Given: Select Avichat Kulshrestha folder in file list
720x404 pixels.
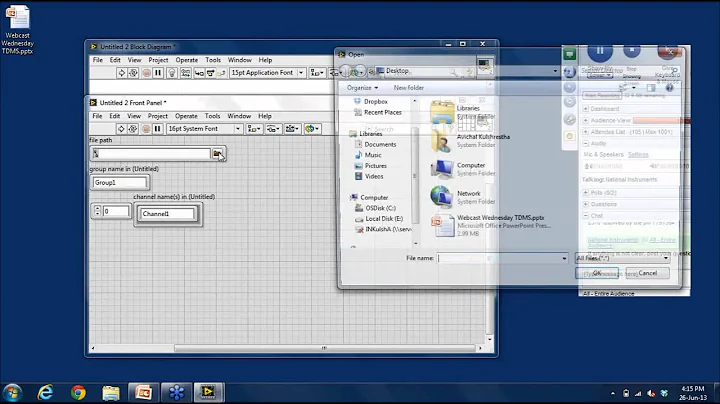Looking at the screenshot, I should click(470, 140).
